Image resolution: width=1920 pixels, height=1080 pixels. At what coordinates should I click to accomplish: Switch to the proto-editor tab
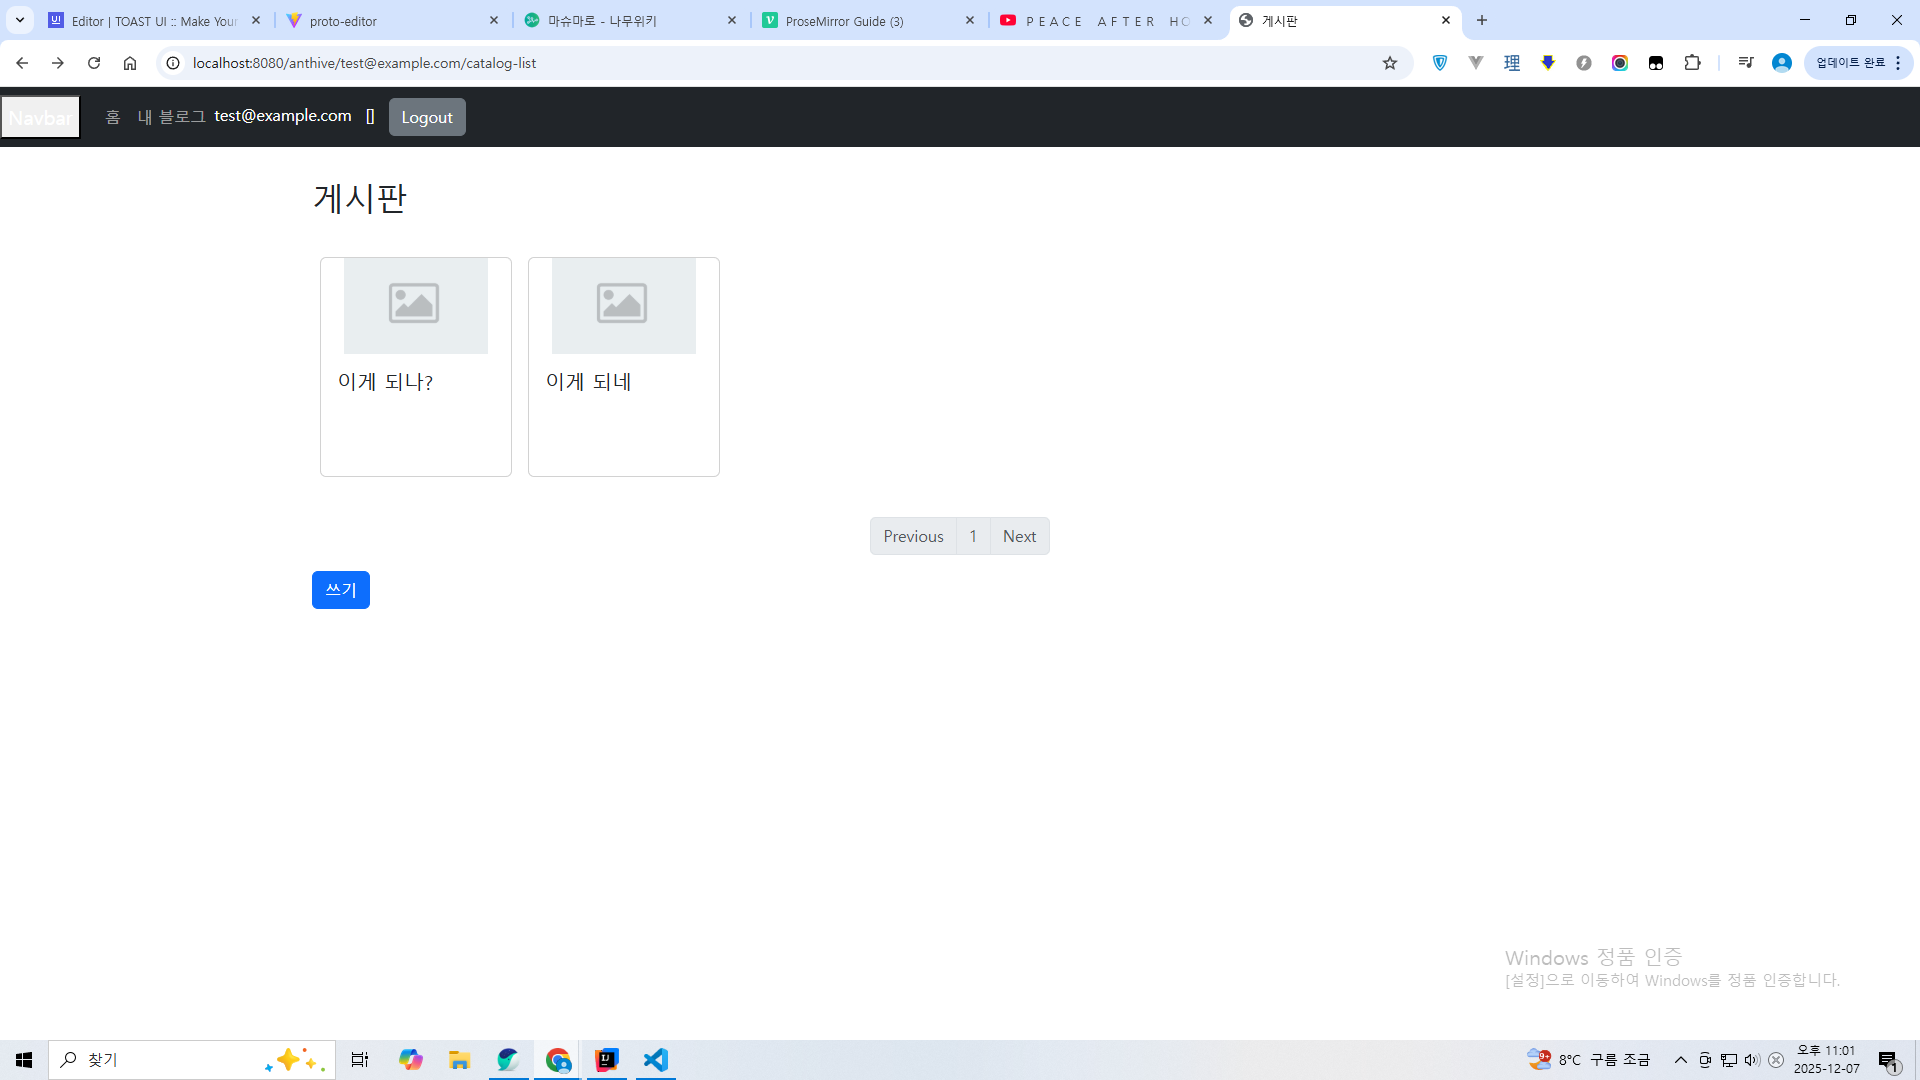392,21
